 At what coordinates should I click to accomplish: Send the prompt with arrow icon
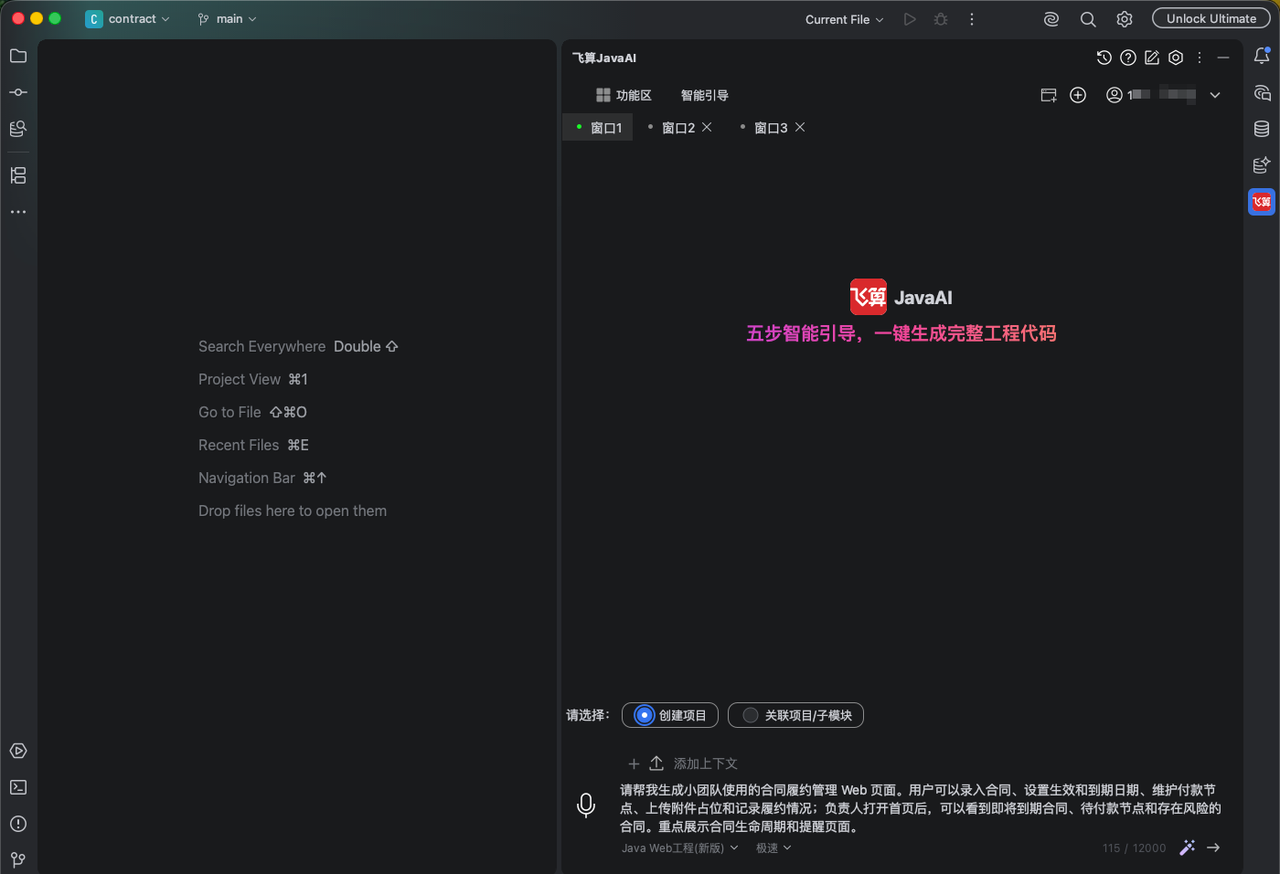[x=1213, y=847]
